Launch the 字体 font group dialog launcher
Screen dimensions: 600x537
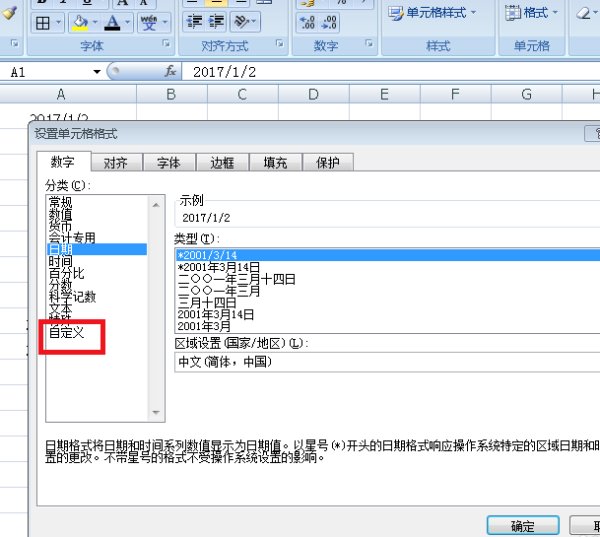coord(166,43)
